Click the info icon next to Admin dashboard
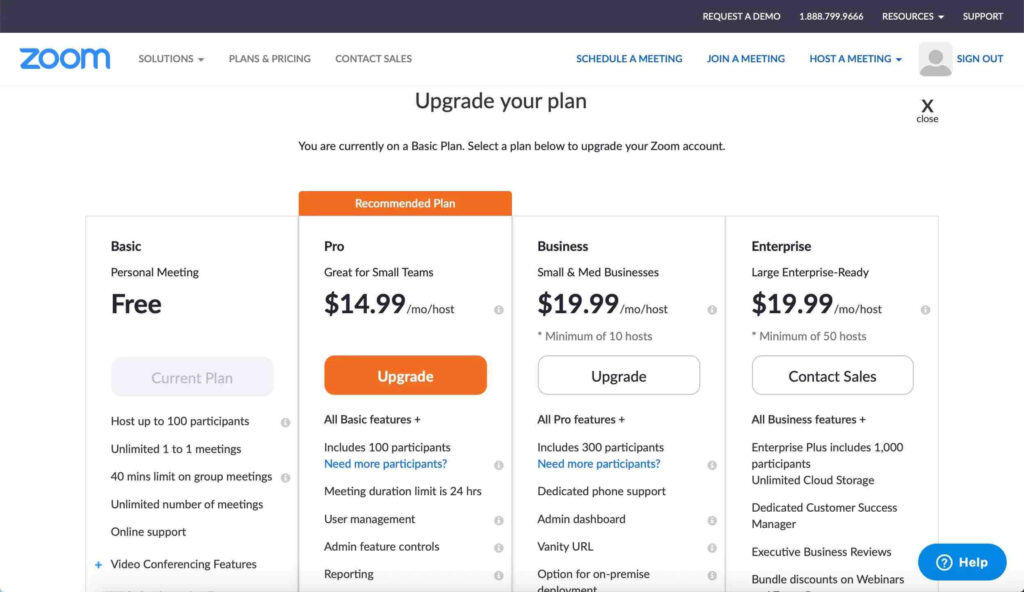 tap(711, 519)
